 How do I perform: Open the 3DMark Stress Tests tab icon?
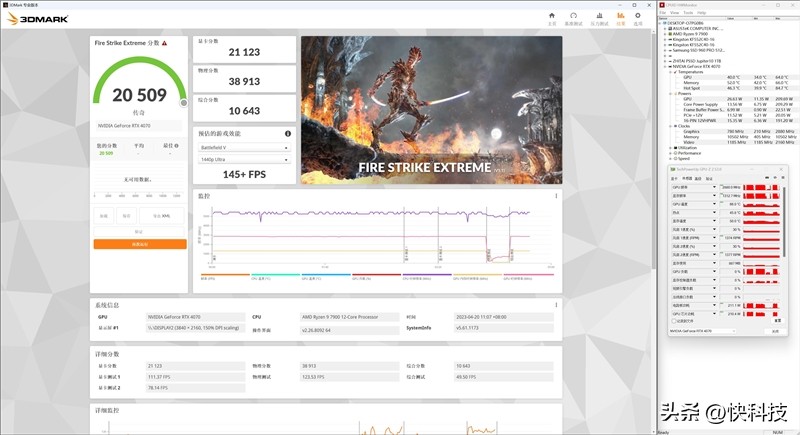point(599,16)
